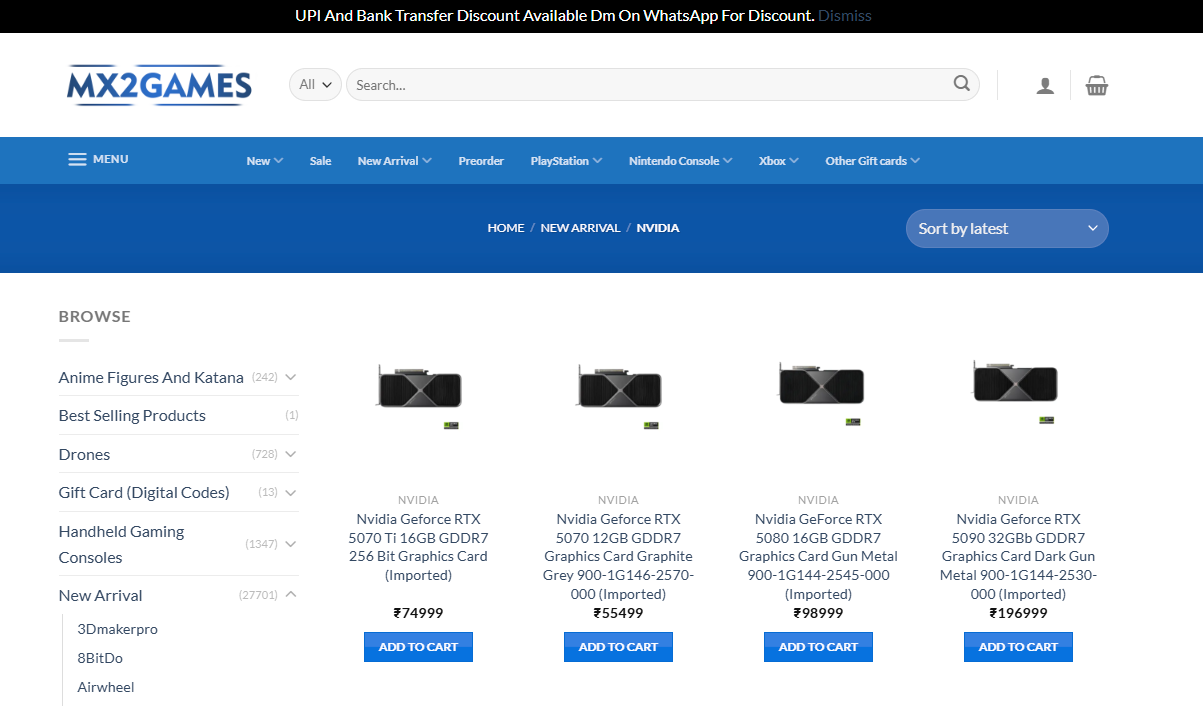
Task: Click NVIDIA label above RTX 5090
Action: point(1018,500)
